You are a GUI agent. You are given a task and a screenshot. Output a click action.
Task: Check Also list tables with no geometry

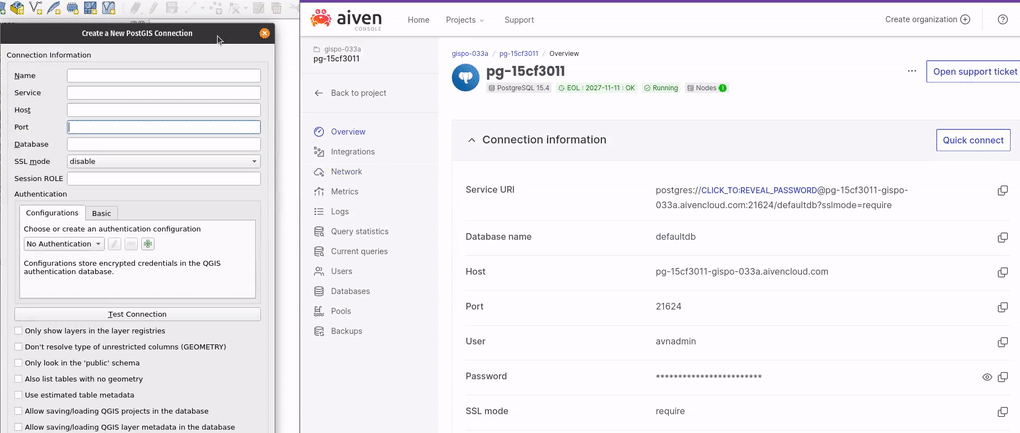pyautogui.click(x=18, y=379)
